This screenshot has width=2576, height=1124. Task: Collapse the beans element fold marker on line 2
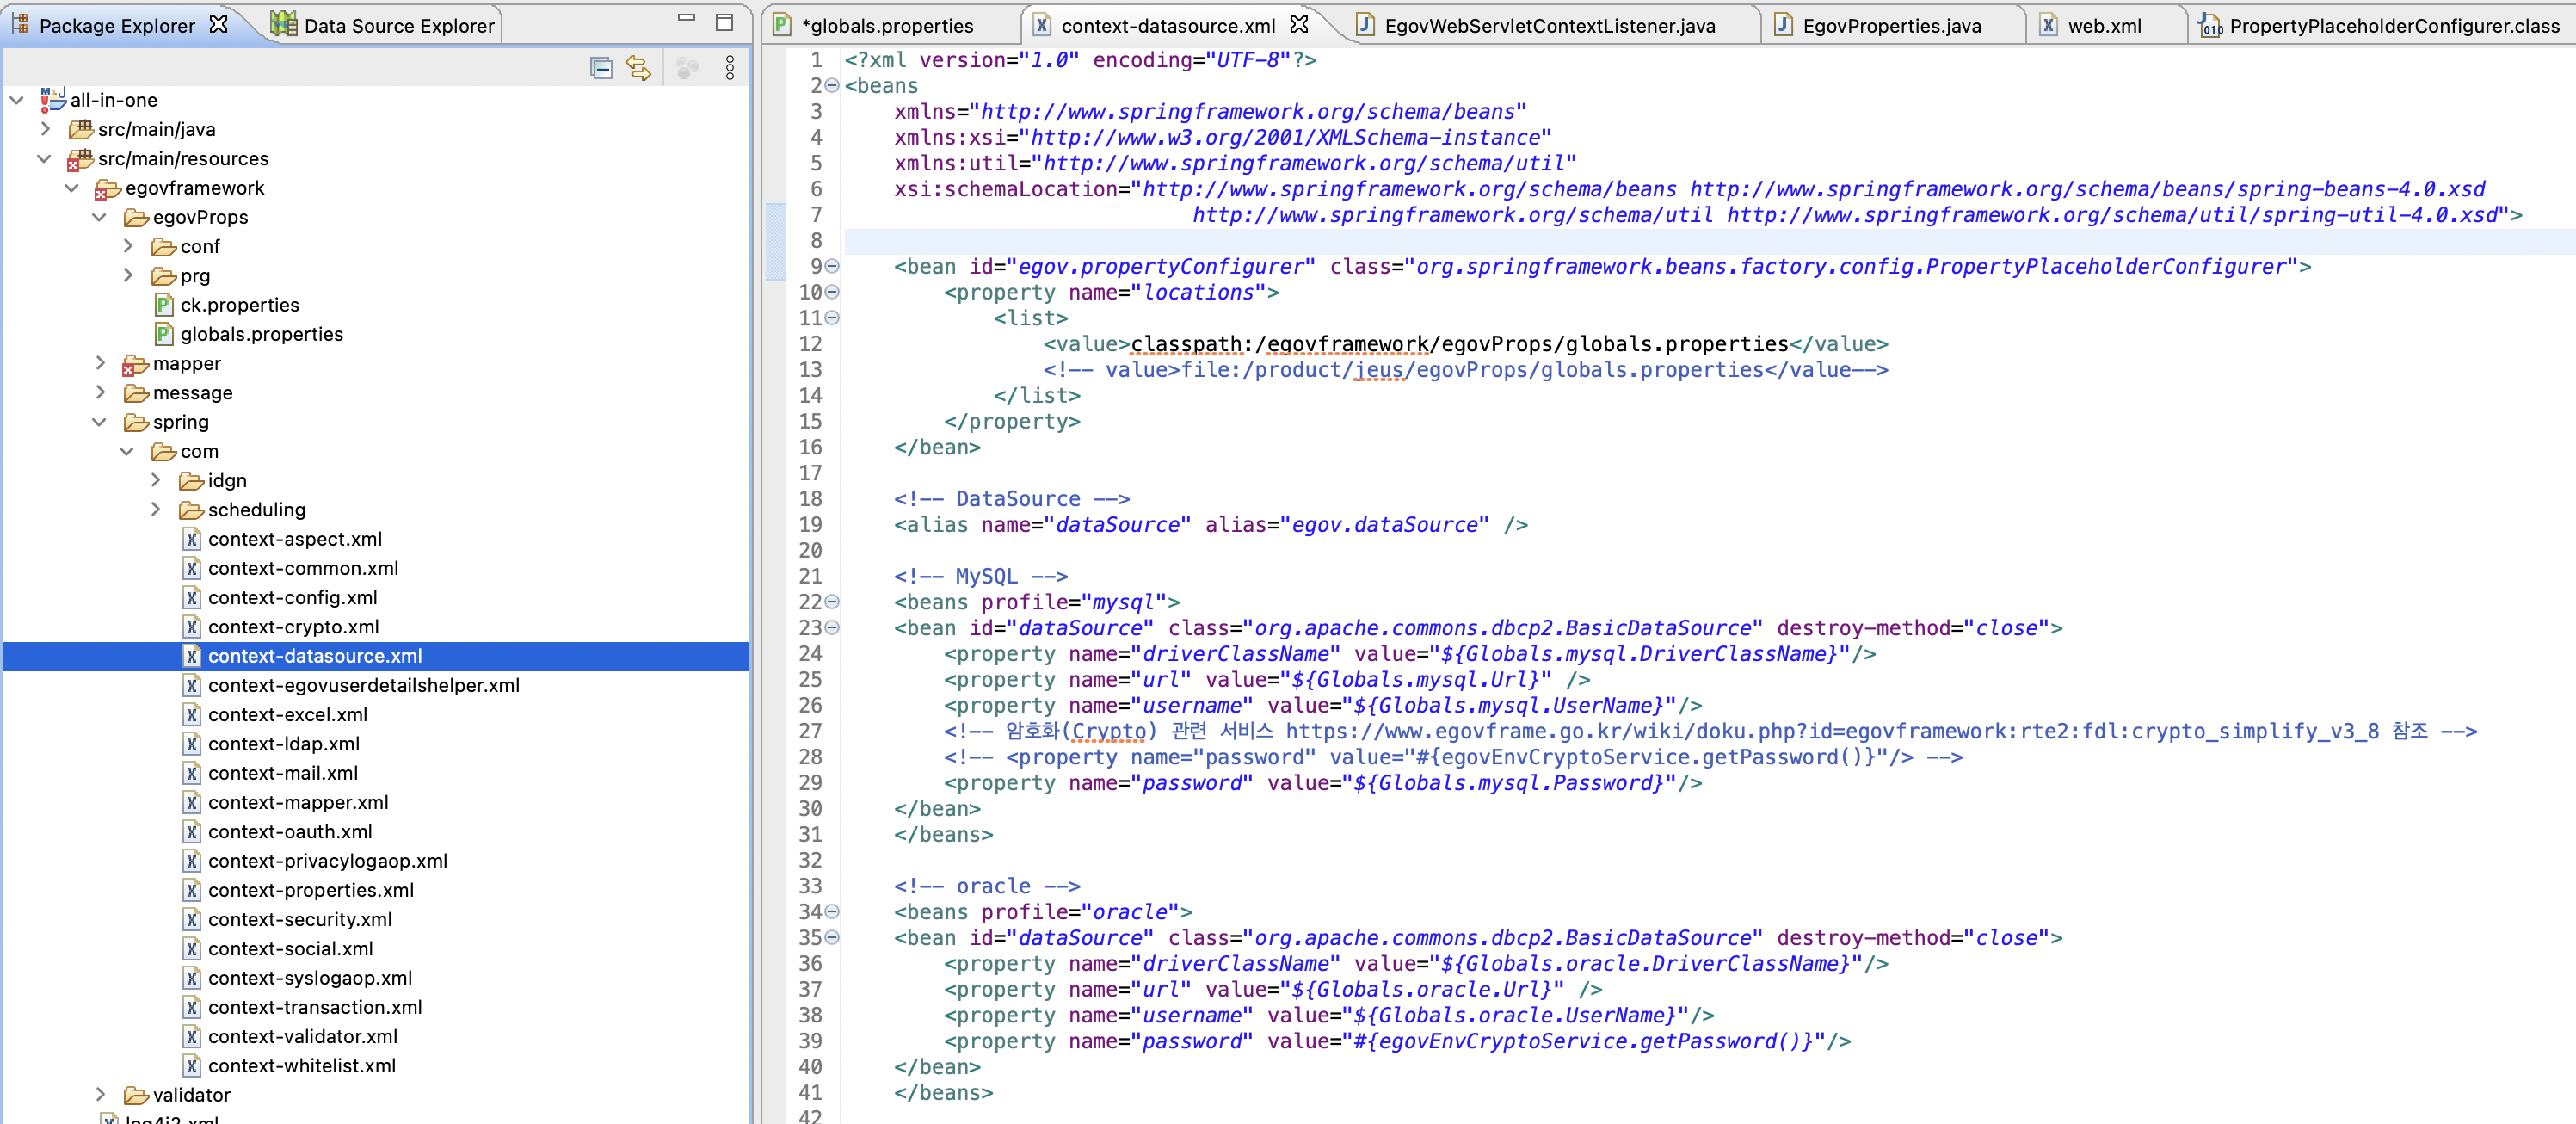click(x=832, y=86)
